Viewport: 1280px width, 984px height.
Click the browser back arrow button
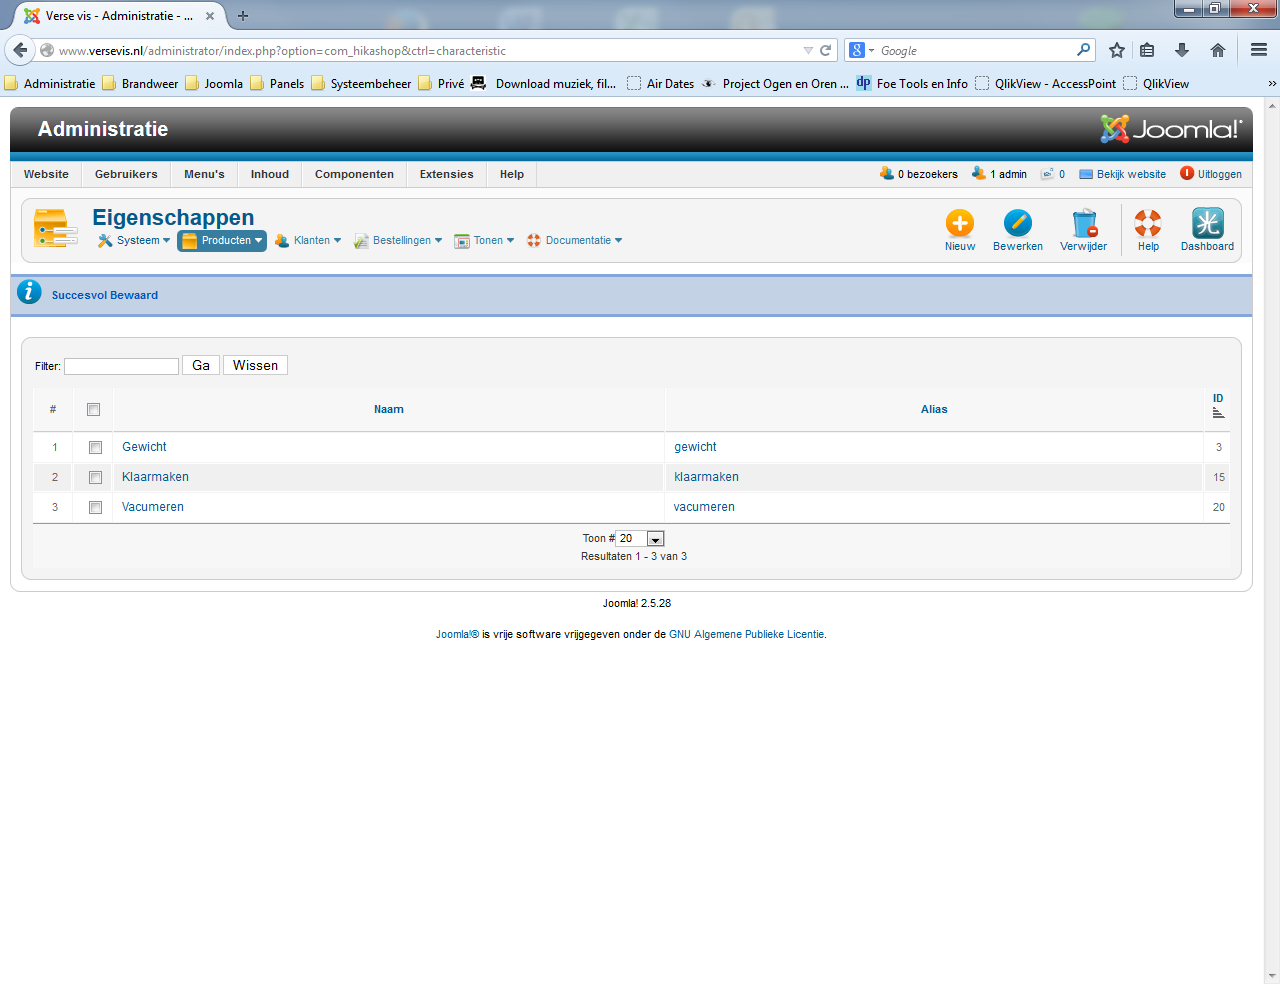click(20, 50)
